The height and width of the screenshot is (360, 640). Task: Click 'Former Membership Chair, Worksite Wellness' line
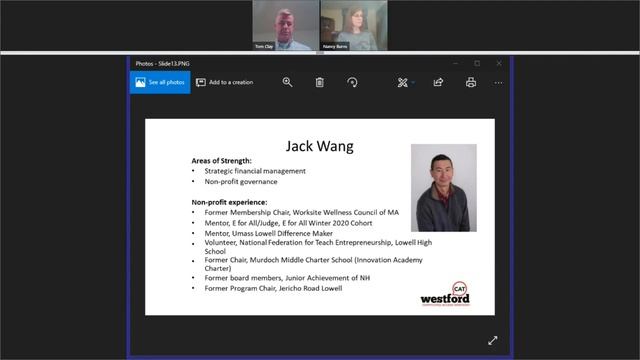(302, 213)
